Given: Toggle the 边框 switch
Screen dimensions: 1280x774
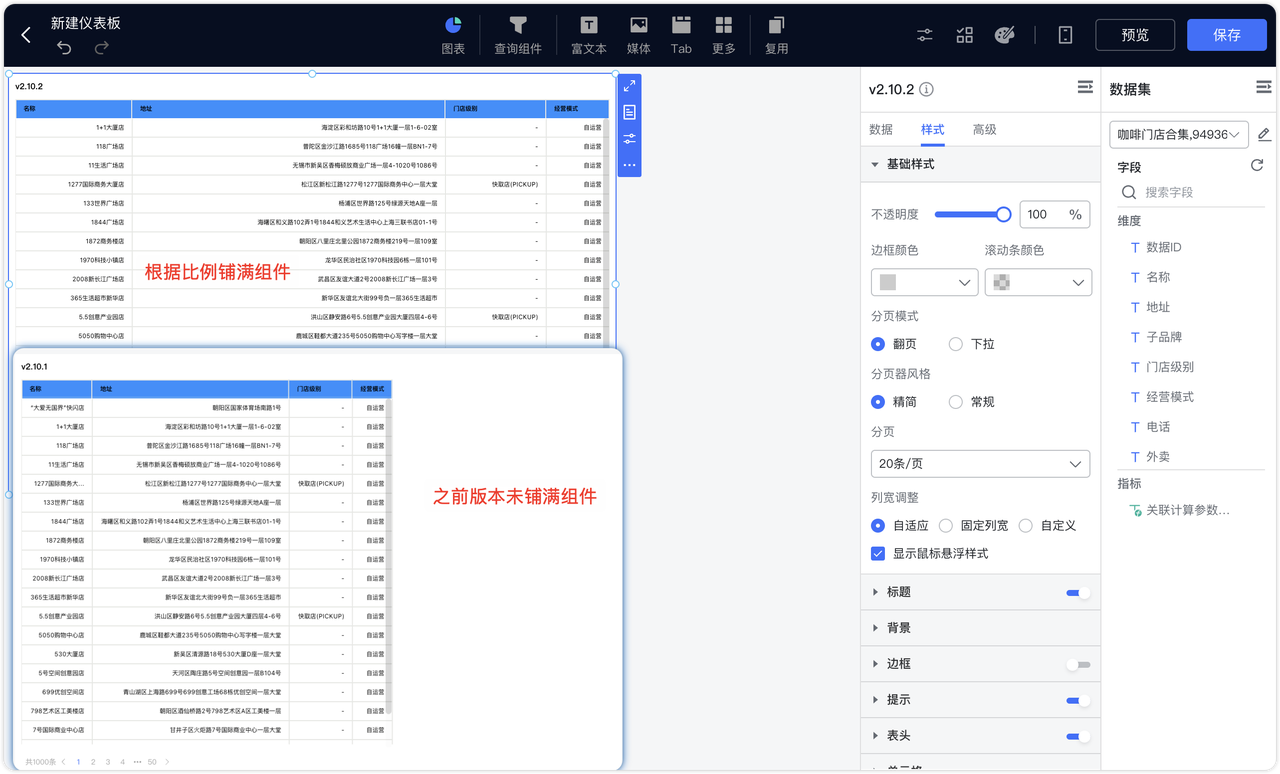Looking at the screenshot, I should pos(1078,665).
